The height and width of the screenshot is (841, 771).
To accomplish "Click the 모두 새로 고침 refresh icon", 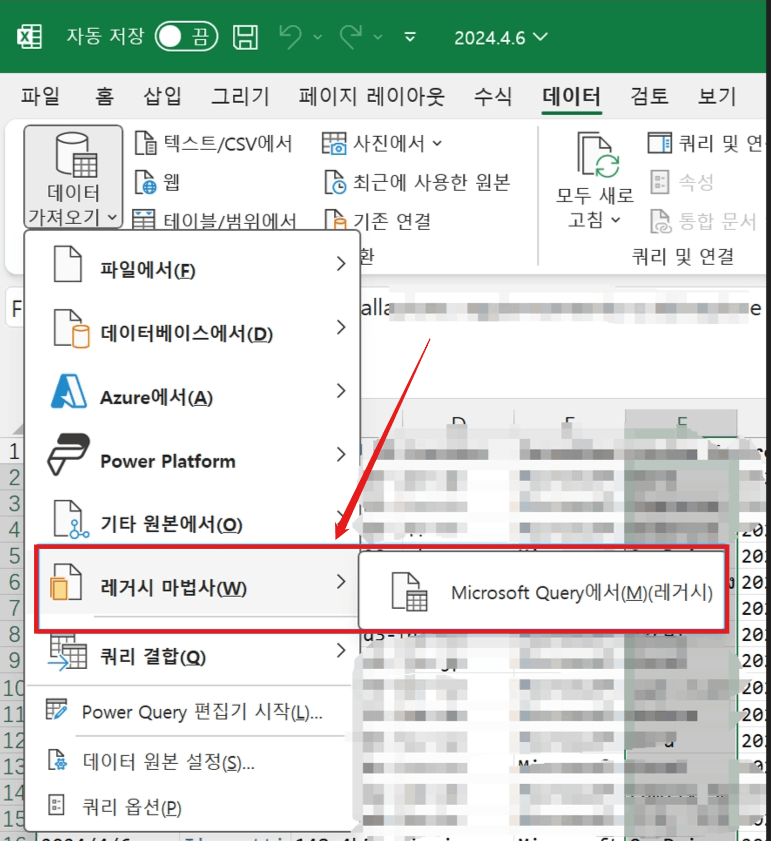I will point(598,155).
